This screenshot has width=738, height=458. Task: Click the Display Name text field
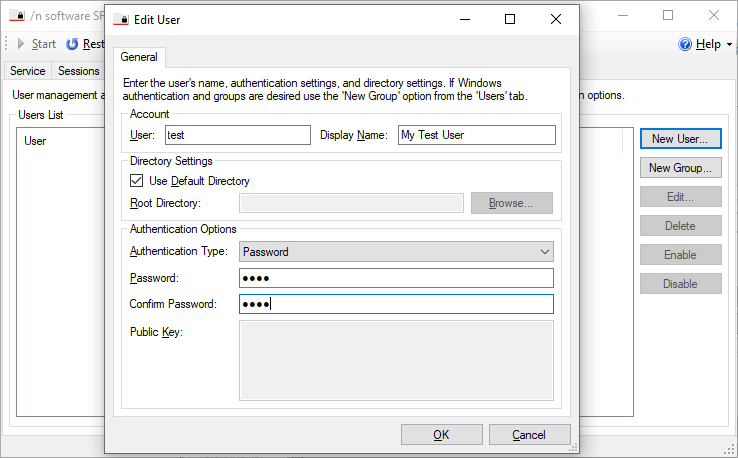coord(475,135)
